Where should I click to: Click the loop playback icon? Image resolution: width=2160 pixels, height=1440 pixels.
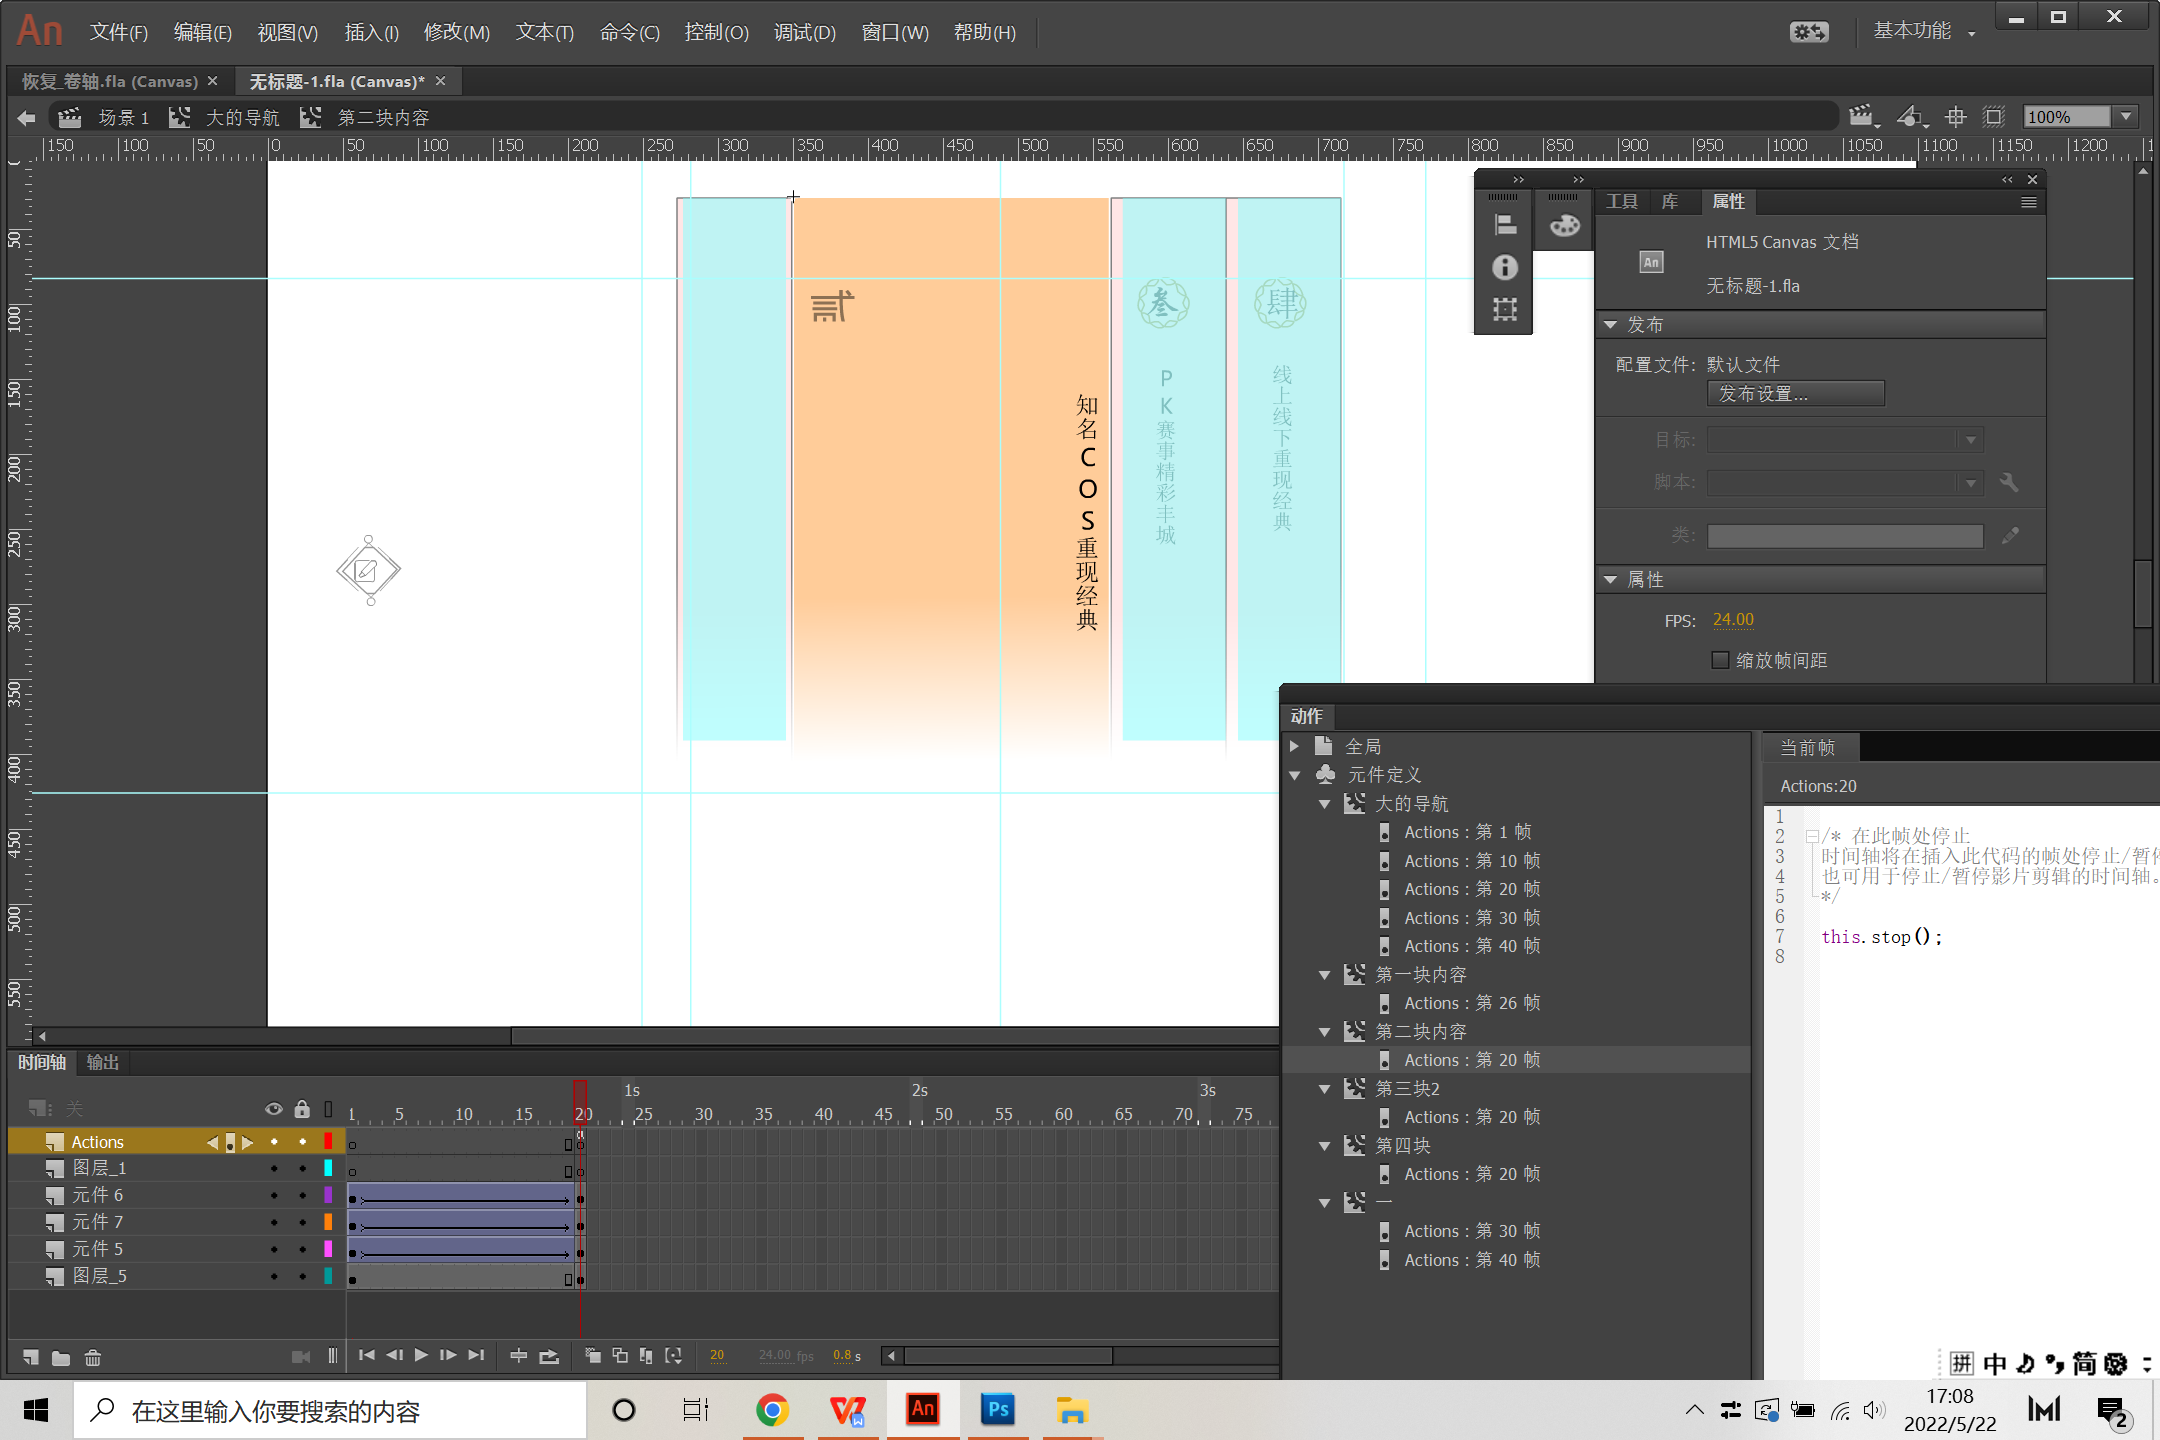coord(549,1356)
